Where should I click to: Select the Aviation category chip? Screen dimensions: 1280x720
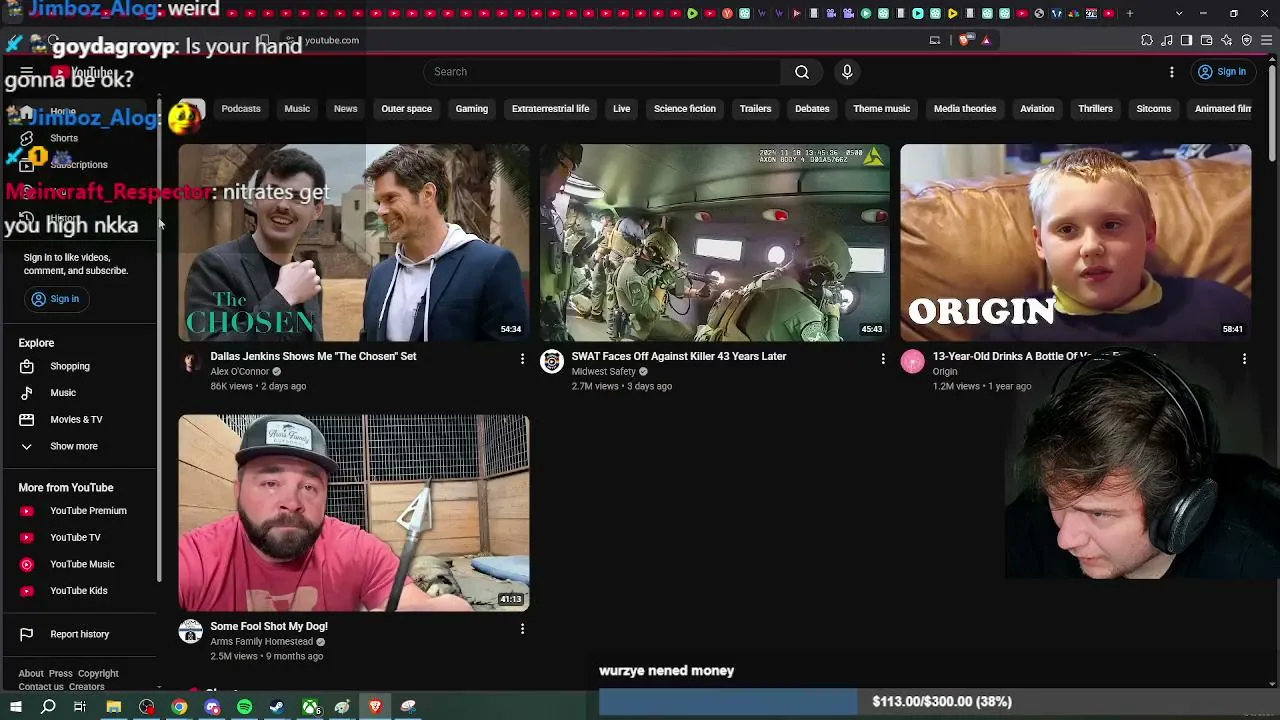click(1037, 109)
